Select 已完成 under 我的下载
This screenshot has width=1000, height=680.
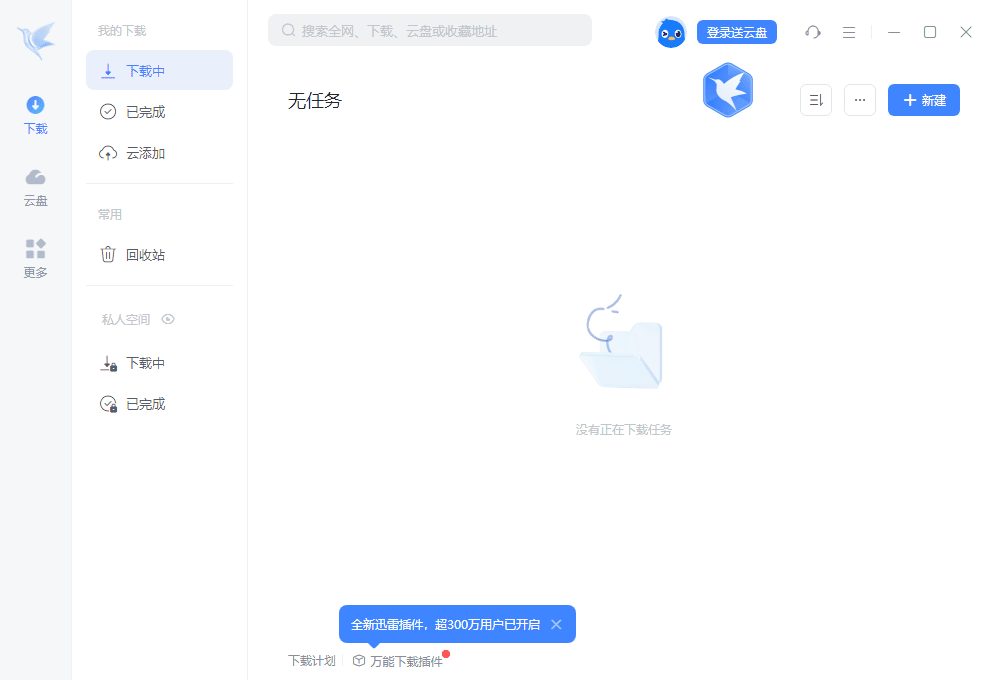[159, 112]
